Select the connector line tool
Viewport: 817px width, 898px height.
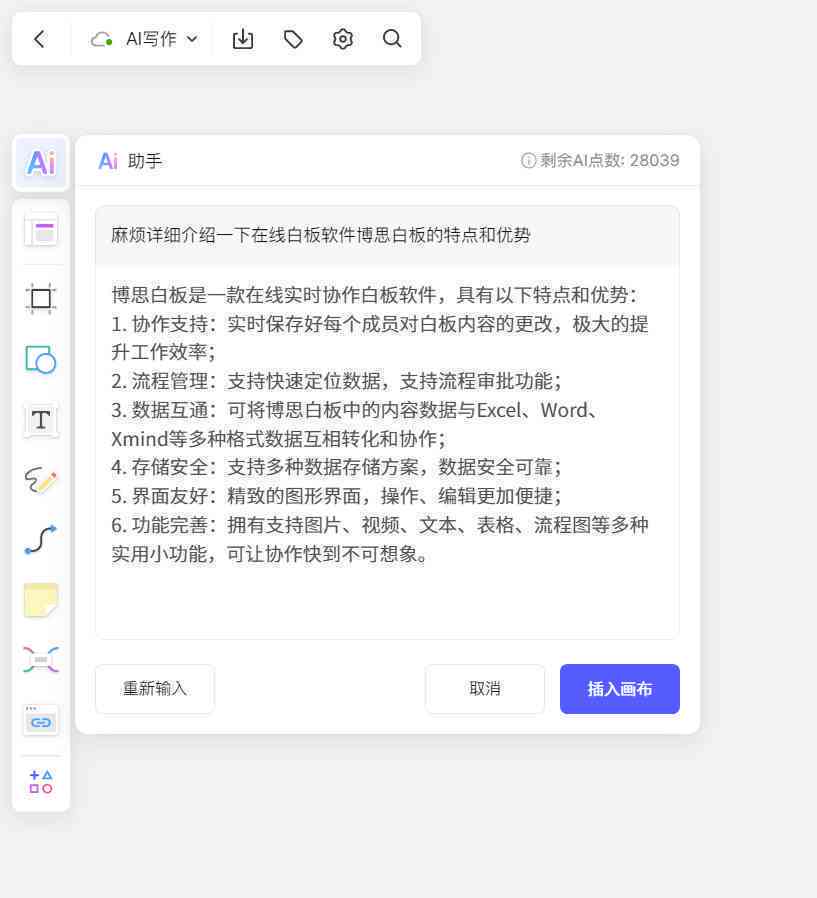[41, 540]
